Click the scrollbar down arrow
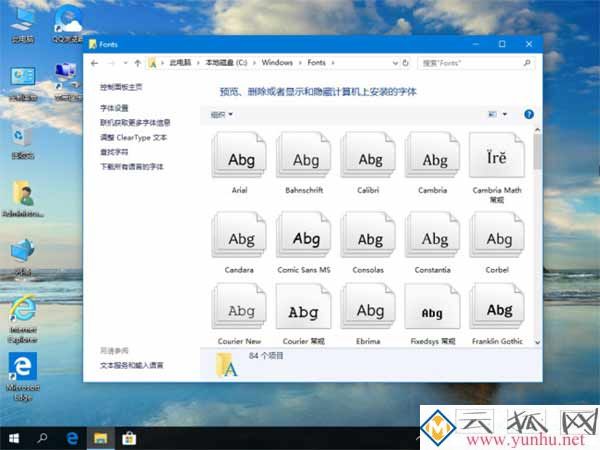This screenshot has height=450, width=600. 537,342
